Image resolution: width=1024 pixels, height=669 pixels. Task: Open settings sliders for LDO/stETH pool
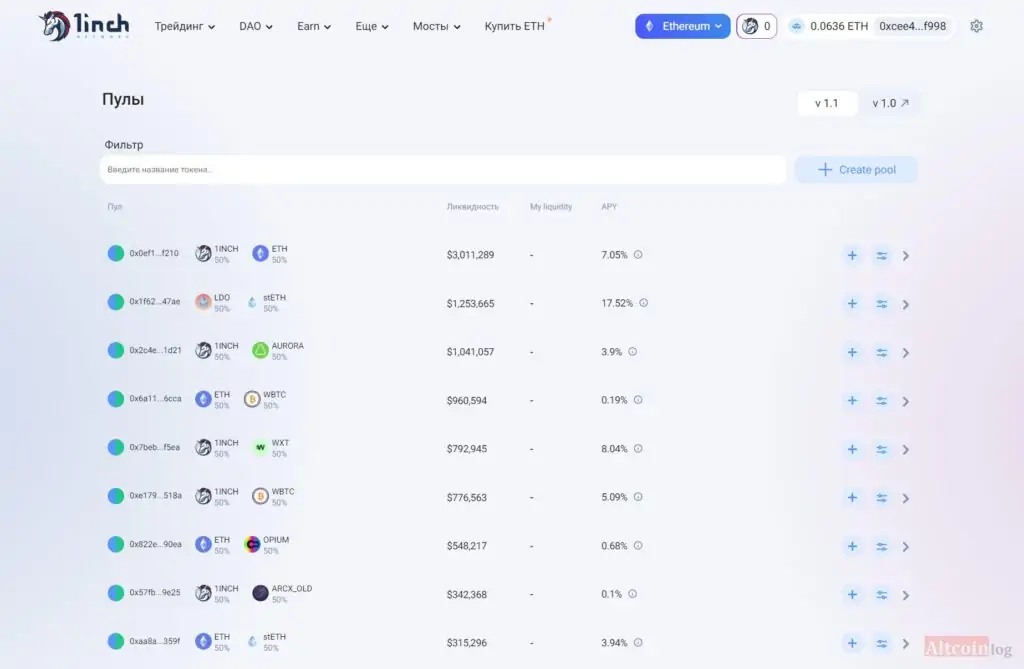pos(882,304)
